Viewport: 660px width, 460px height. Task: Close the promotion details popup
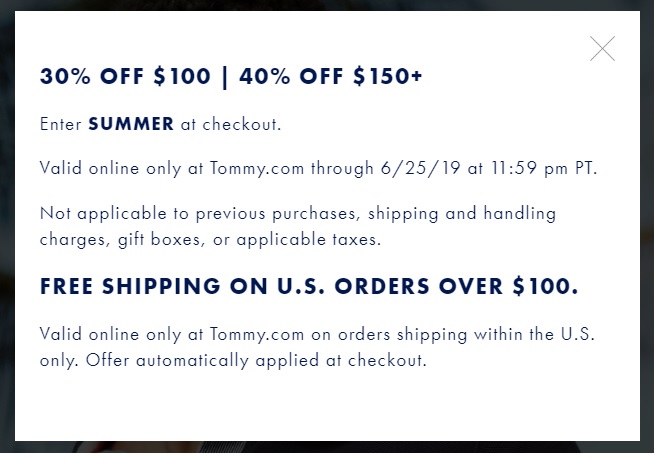[602, 48]
